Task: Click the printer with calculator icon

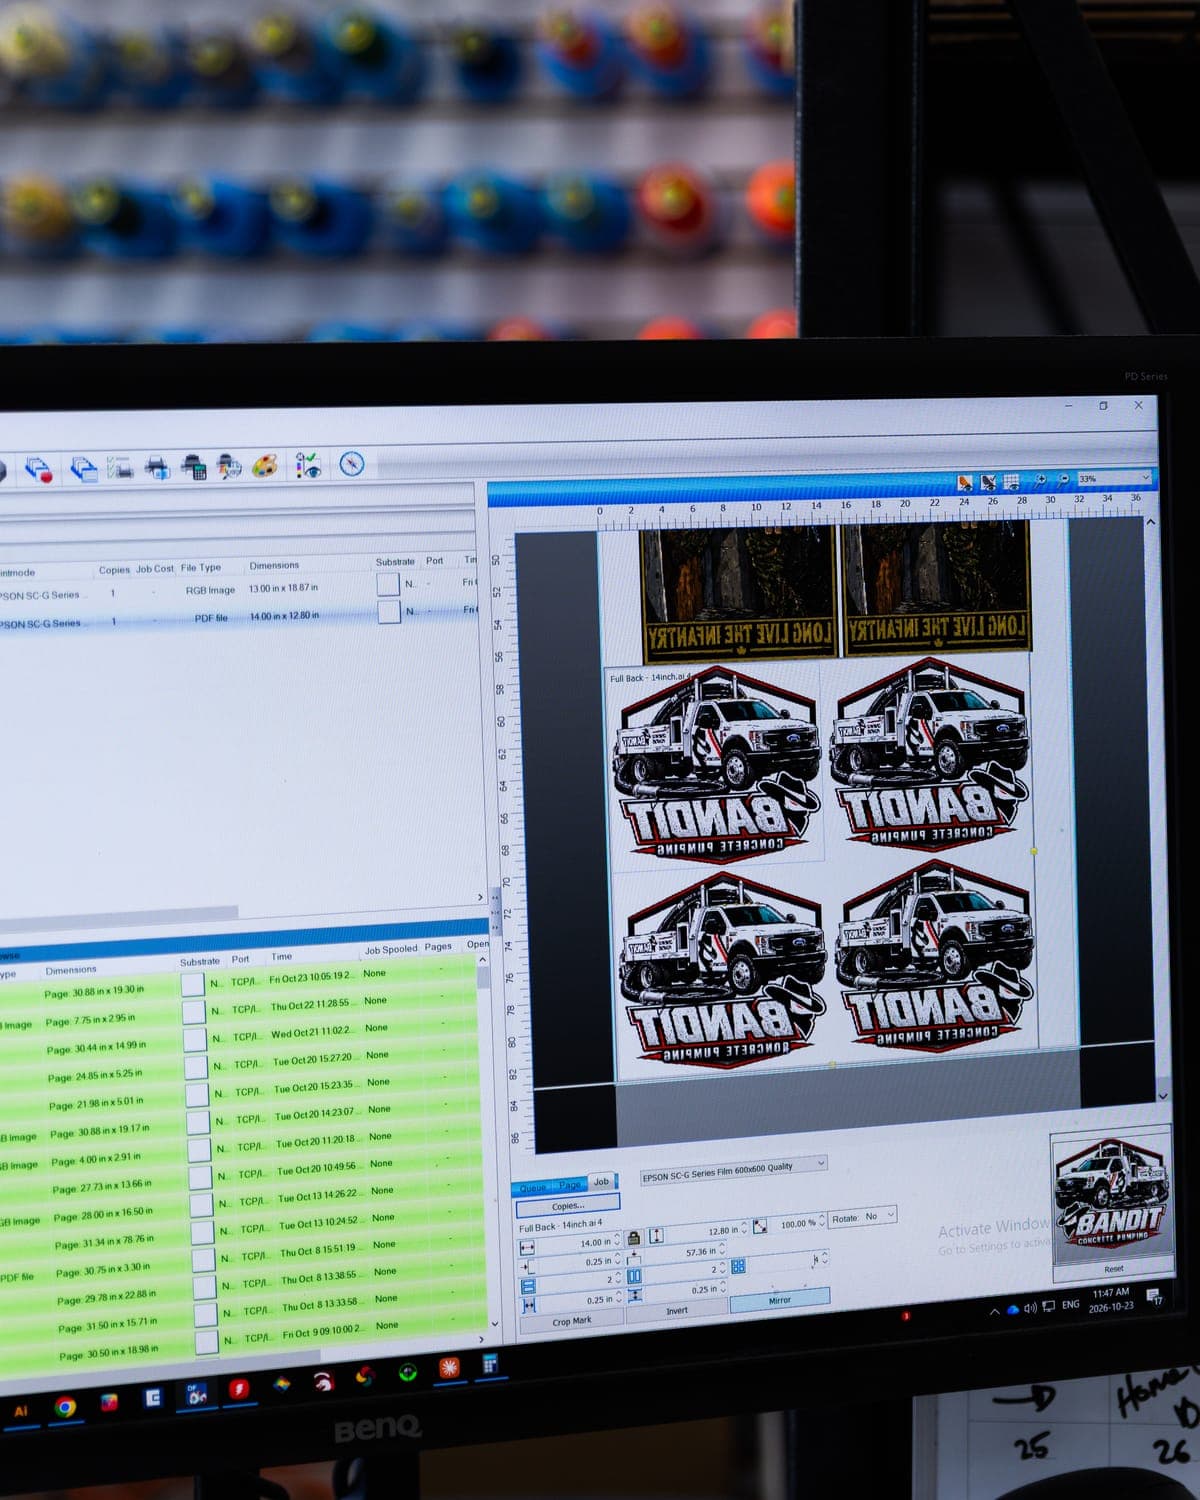Action: coord(194,467)
